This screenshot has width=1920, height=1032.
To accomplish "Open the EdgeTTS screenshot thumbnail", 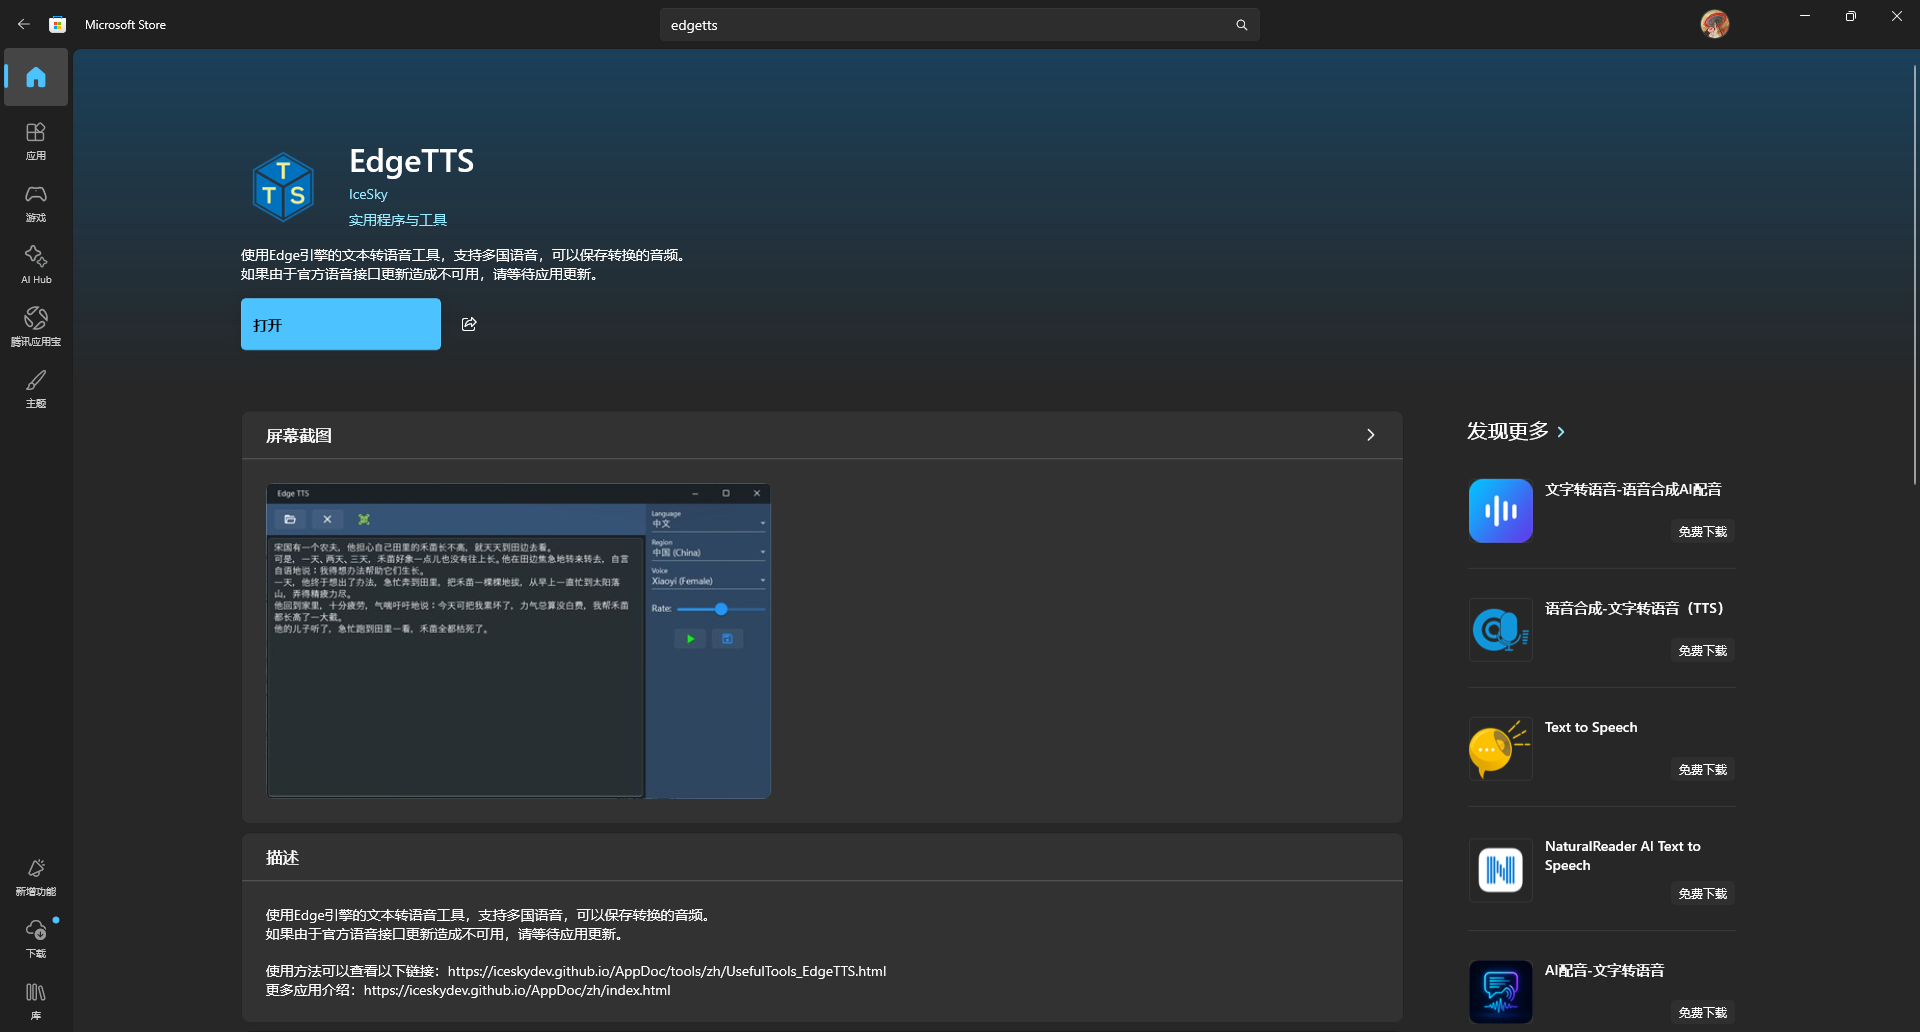I will 518,641.
